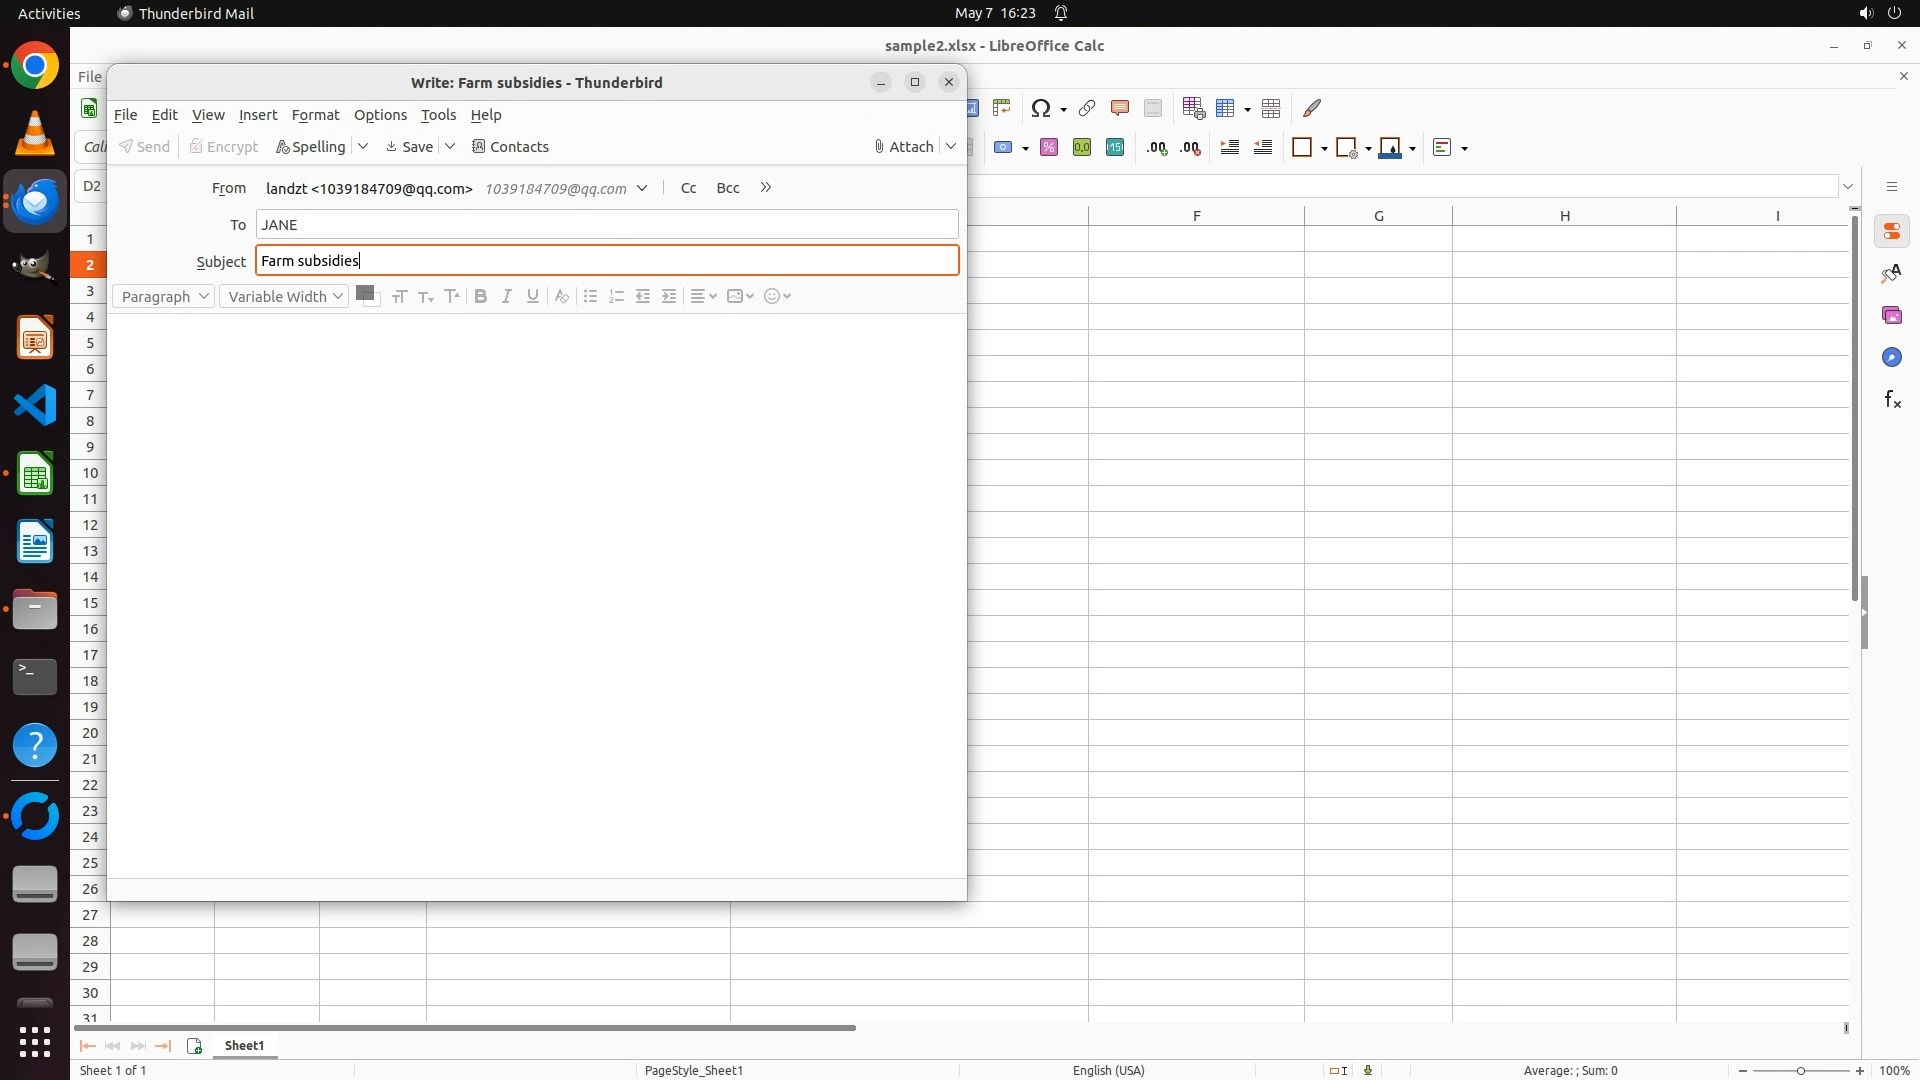Open insert image/object dropdown
This screenshot has height=1080, width=1920.
coord(740,296)
